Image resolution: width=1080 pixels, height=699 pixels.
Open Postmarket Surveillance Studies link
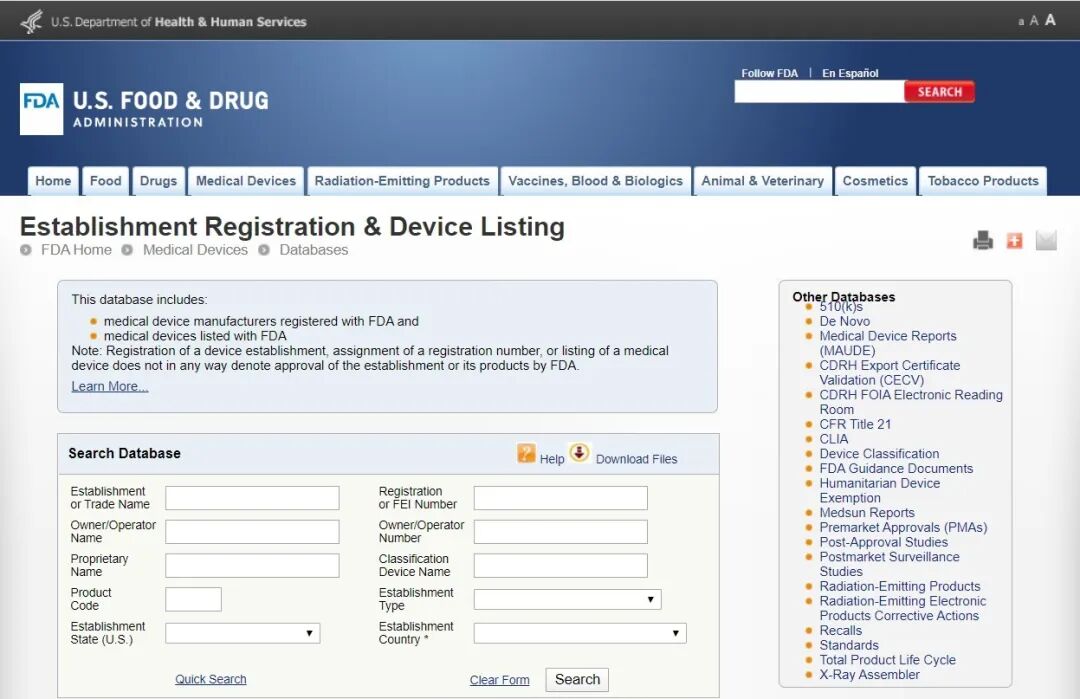[889, 564]
